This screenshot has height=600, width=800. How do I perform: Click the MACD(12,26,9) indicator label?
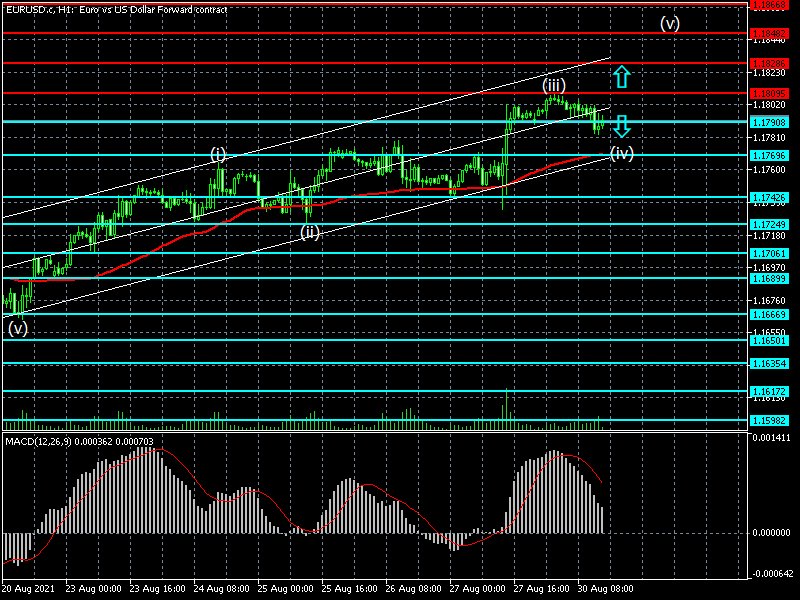tap(79, 441)
